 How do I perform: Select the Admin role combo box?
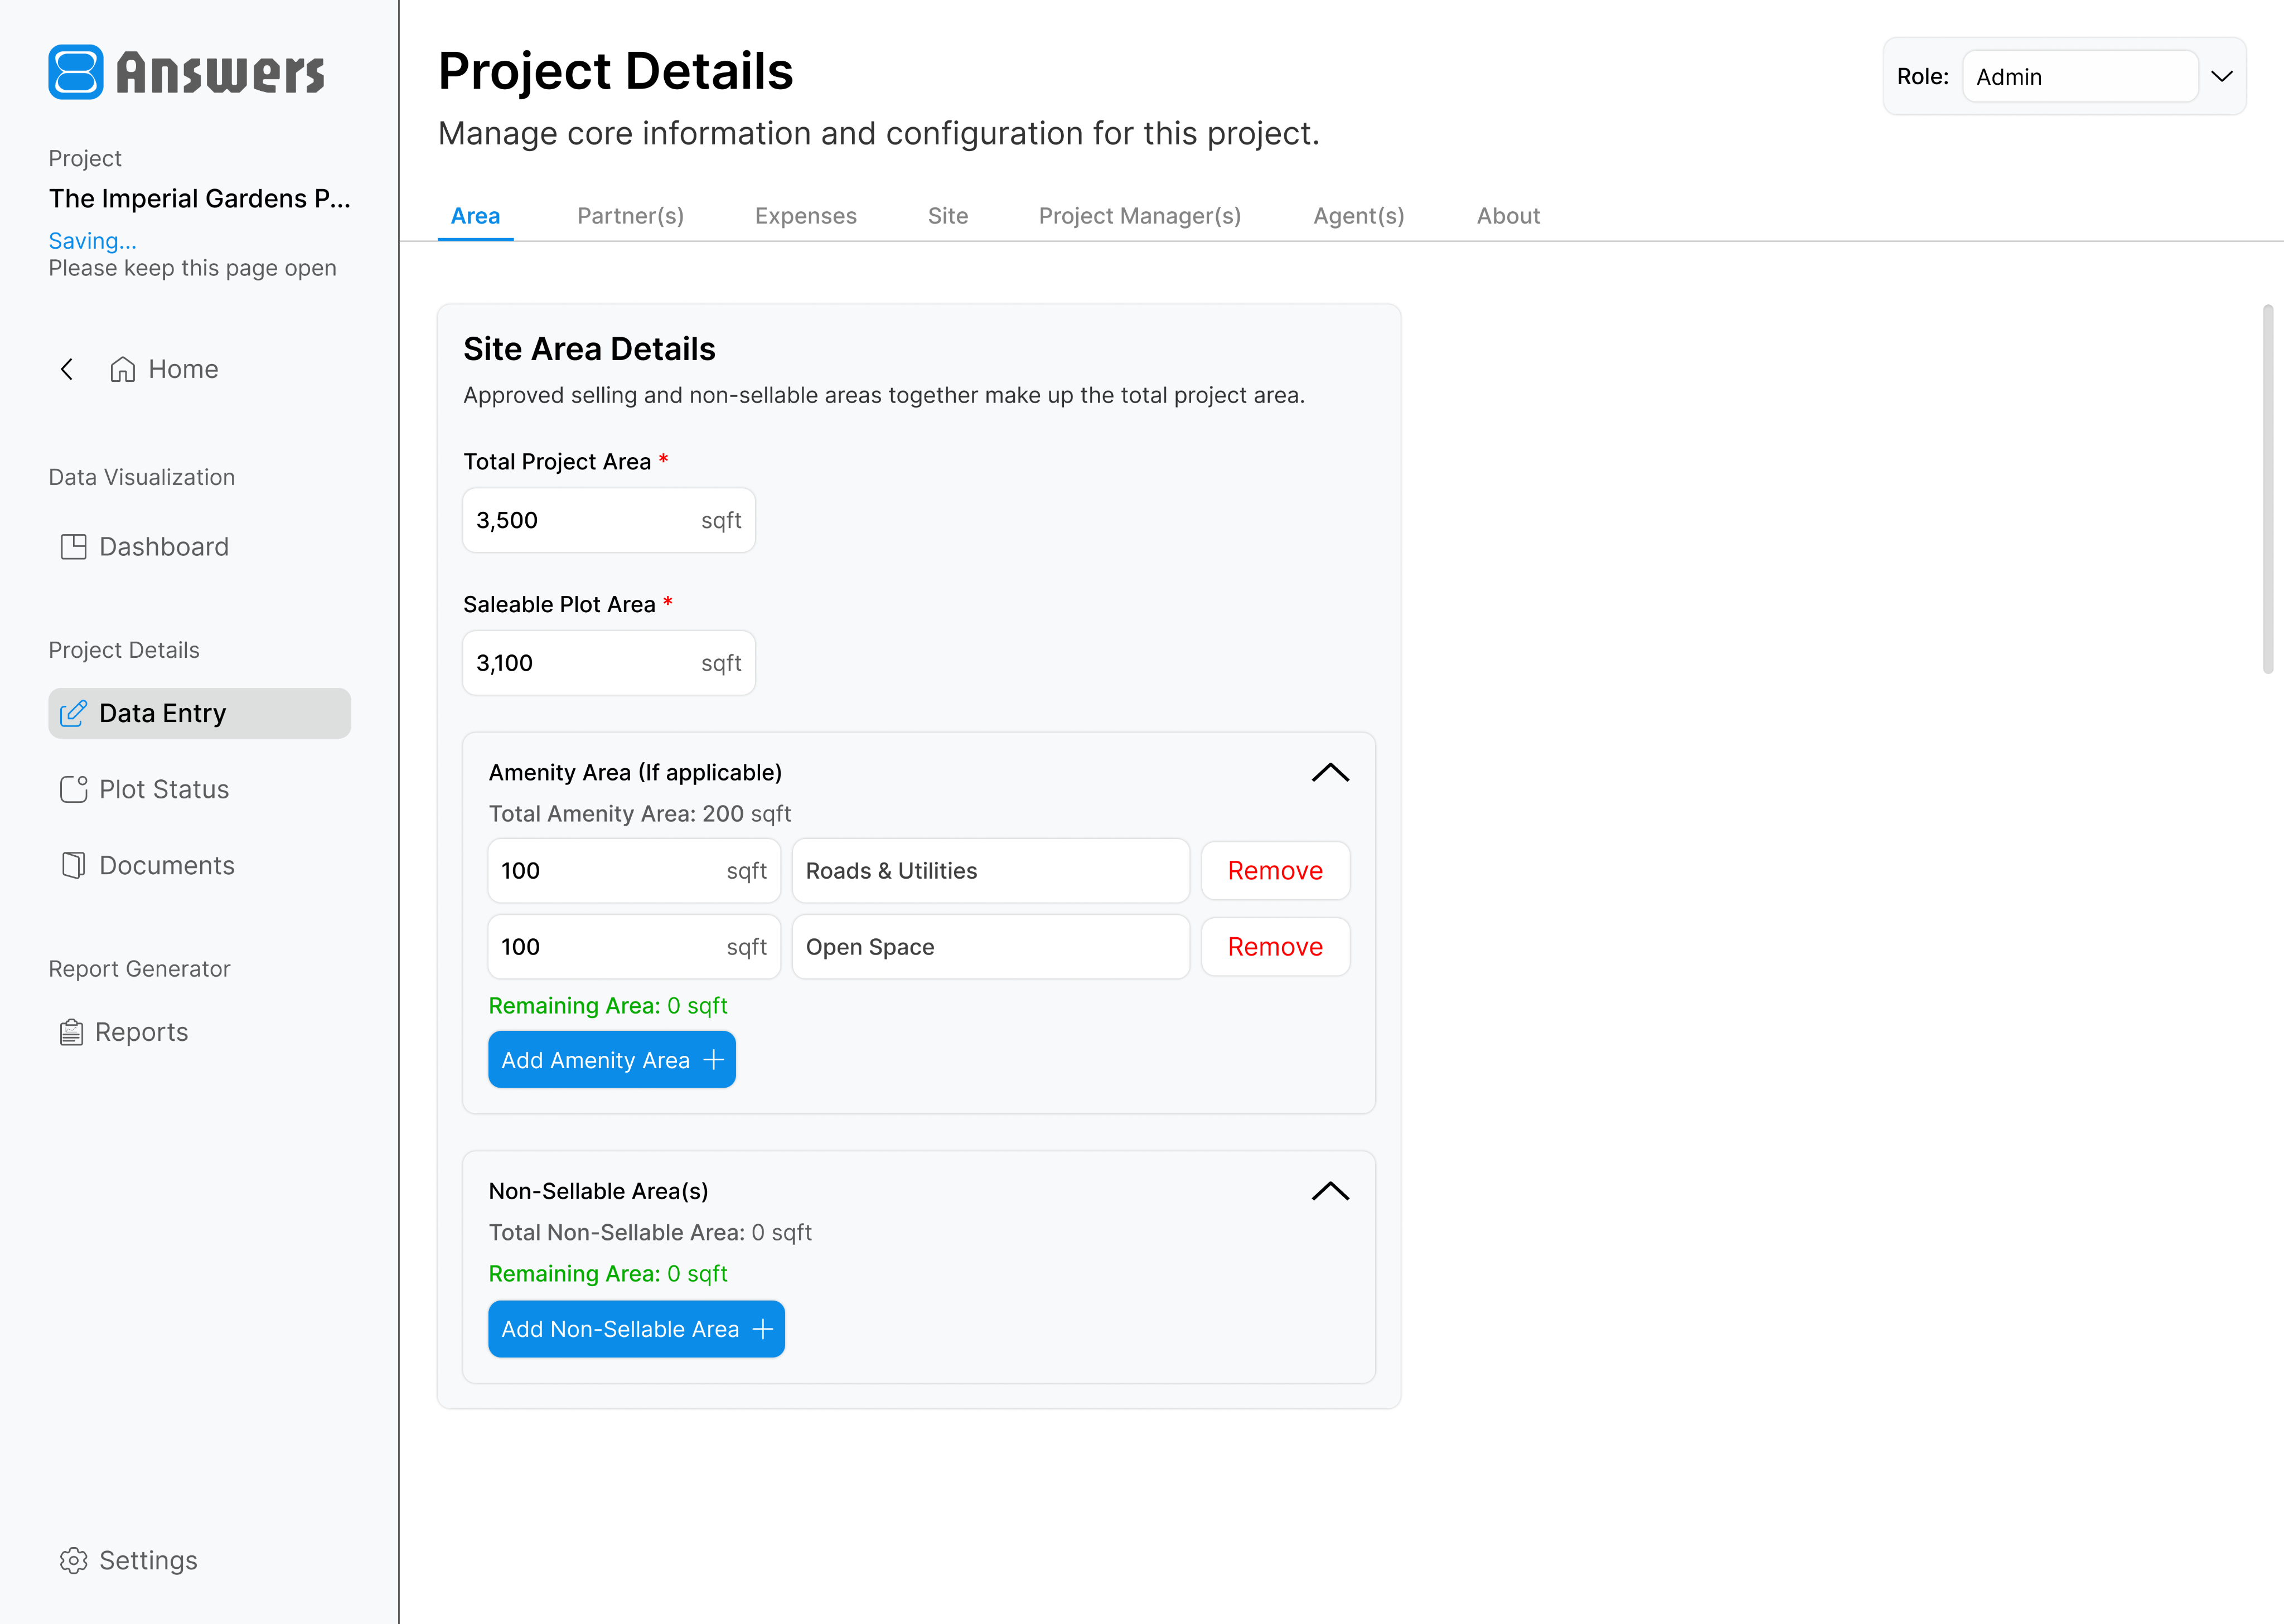[x=2080, y=76]
